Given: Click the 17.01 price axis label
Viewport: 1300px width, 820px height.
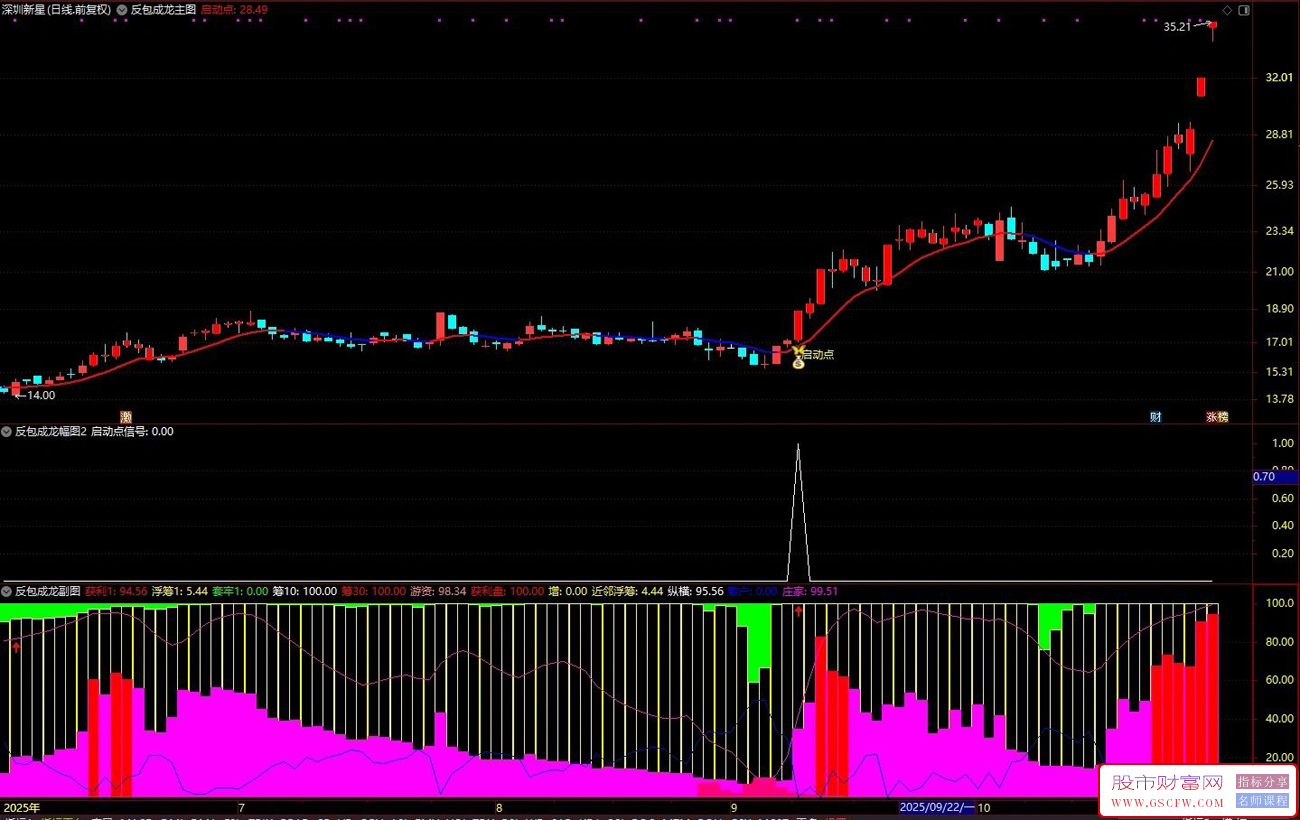Looking at the screenshot, I should [1279, 342].
